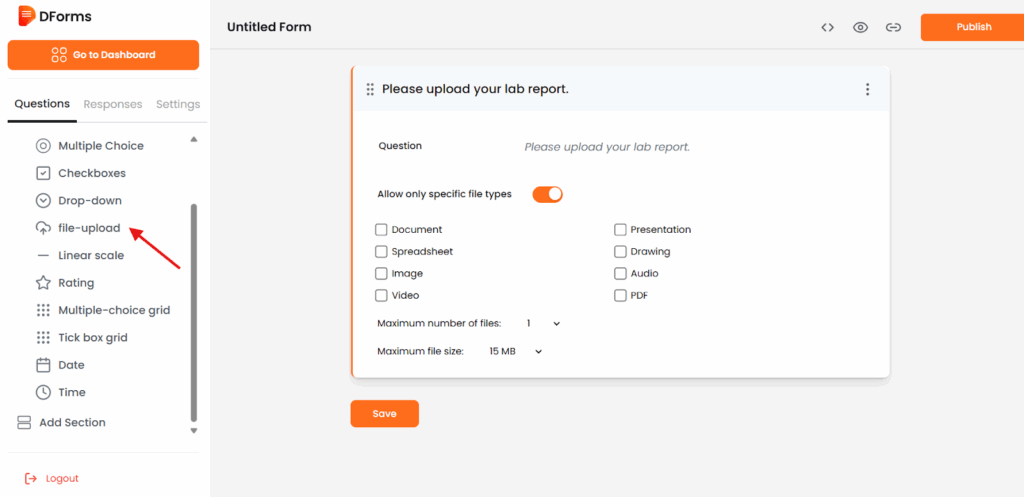
Task: Click the Publish button
Action: [x=972, y=27]
